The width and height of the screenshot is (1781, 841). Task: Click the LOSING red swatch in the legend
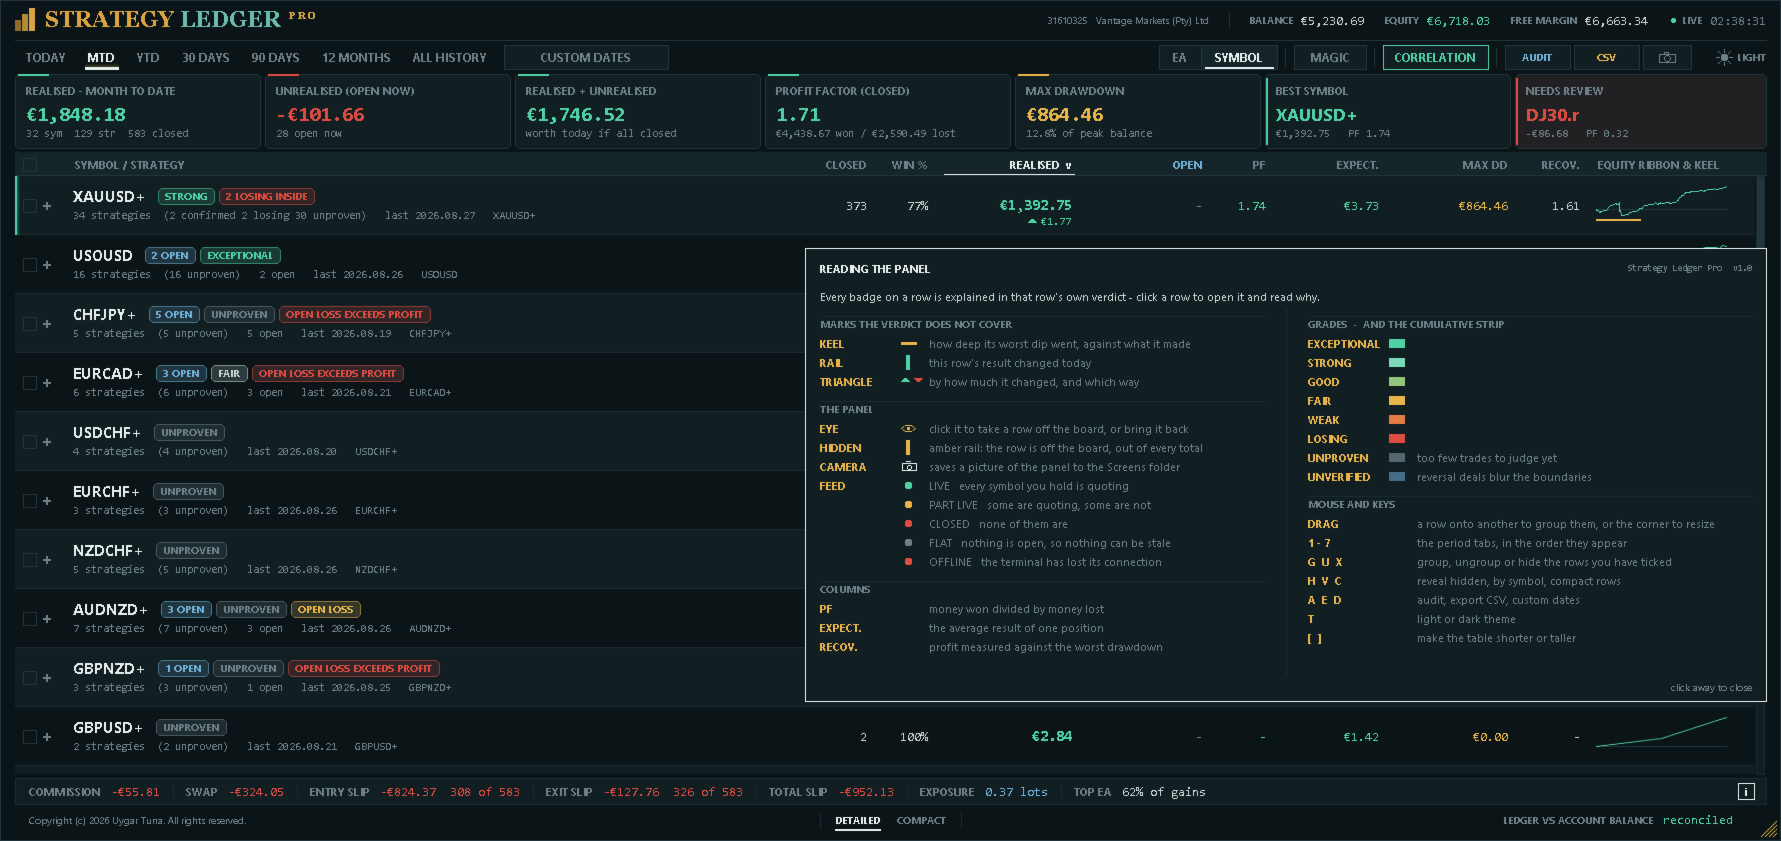coord(1397,439)
